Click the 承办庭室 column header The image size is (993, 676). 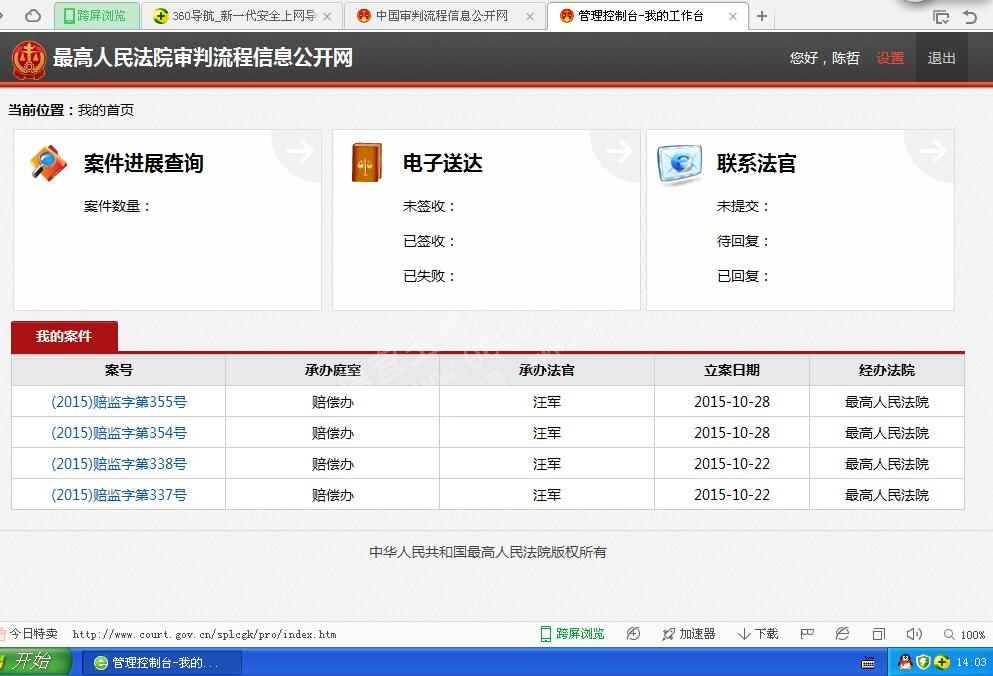click(x=332, y=371)
